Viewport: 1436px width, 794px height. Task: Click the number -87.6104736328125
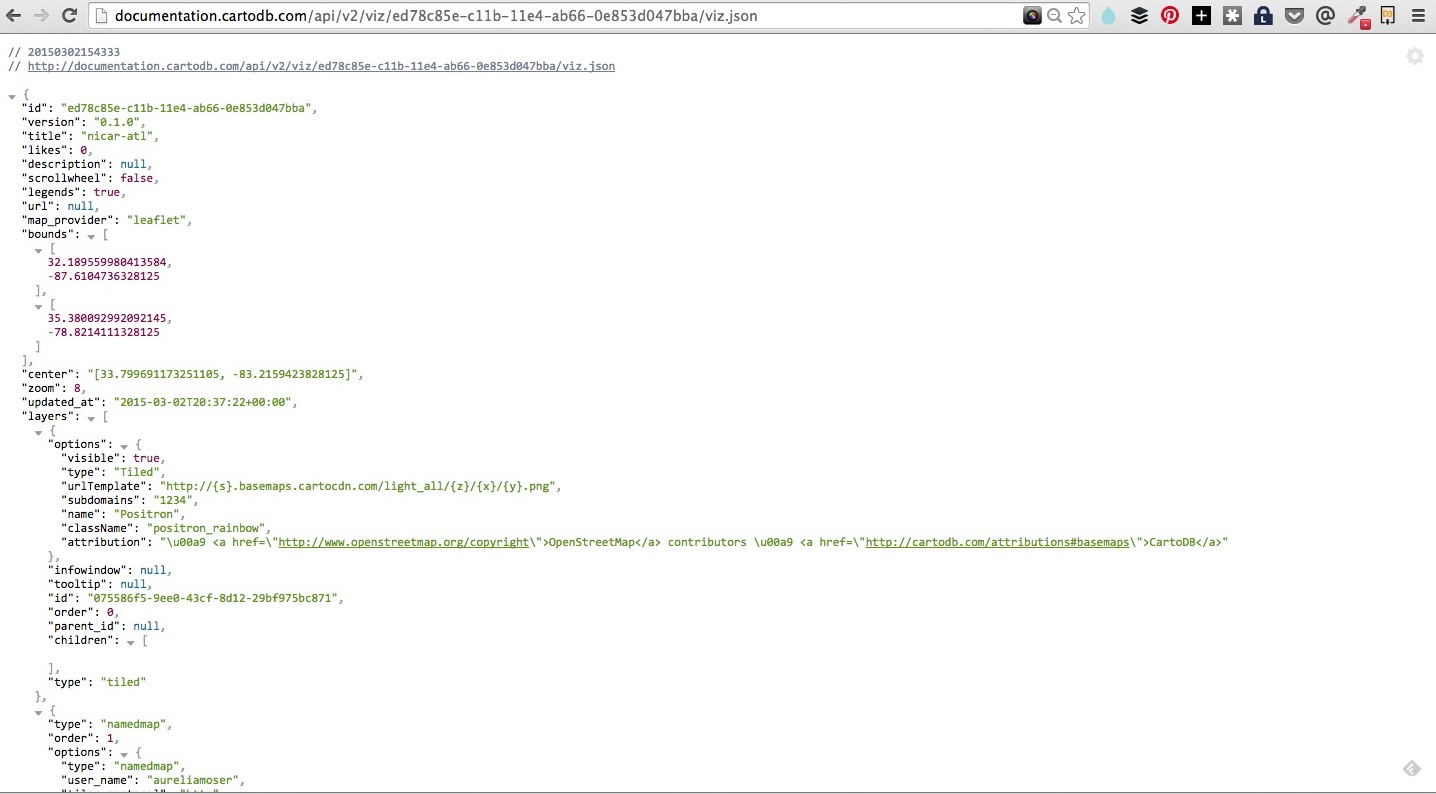coord(104,276)
